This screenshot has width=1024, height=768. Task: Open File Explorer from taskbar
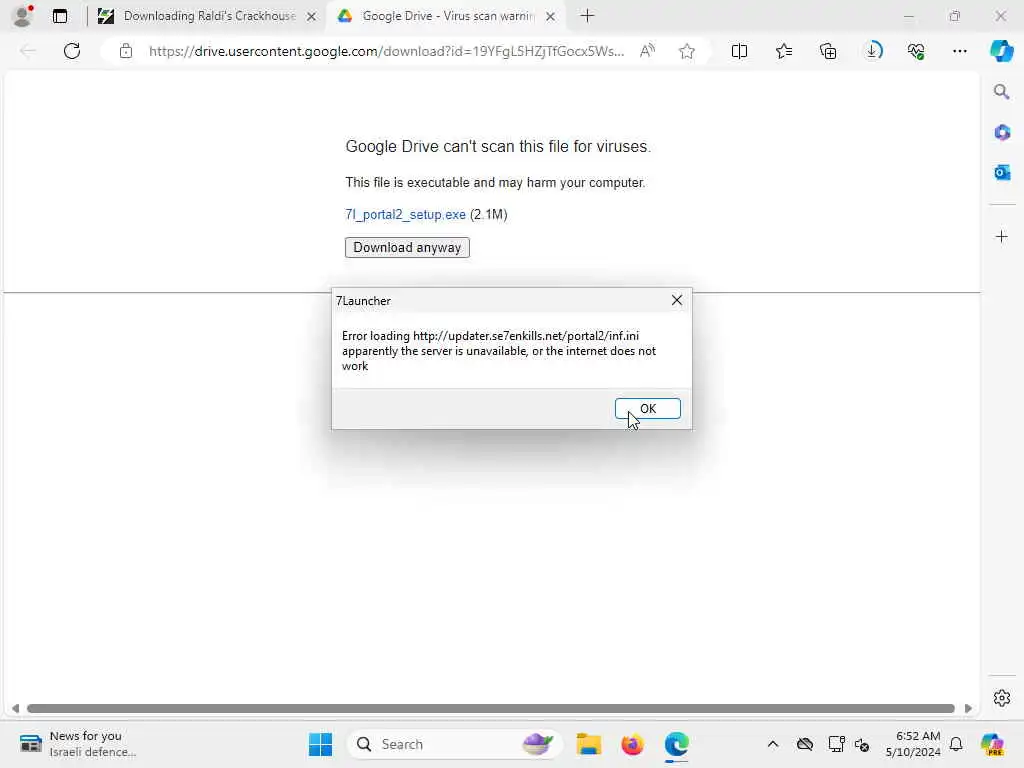pyautogui.click(x=588, y=744)
